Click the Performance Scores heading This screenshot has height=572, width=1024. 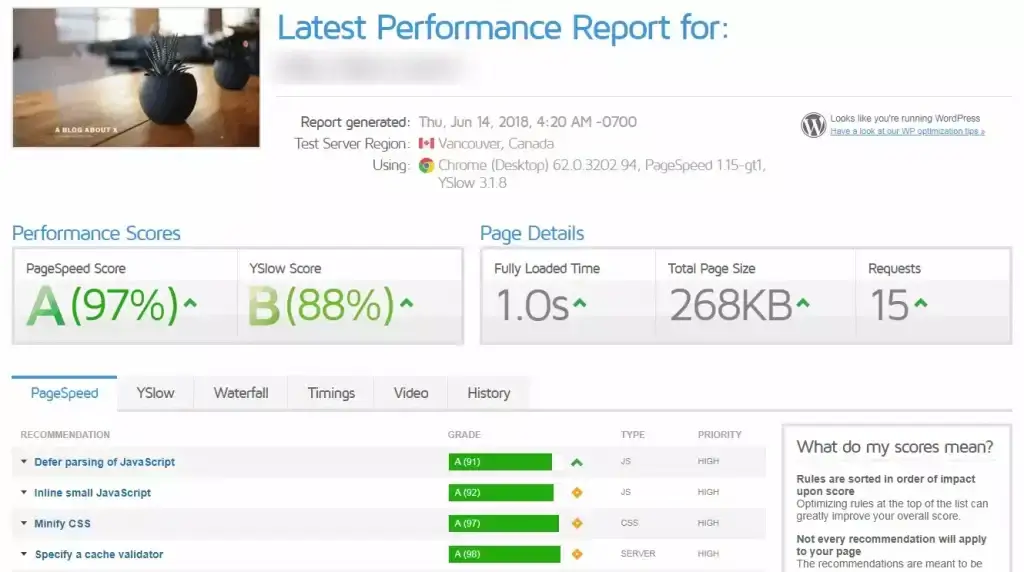click(96, 233)
